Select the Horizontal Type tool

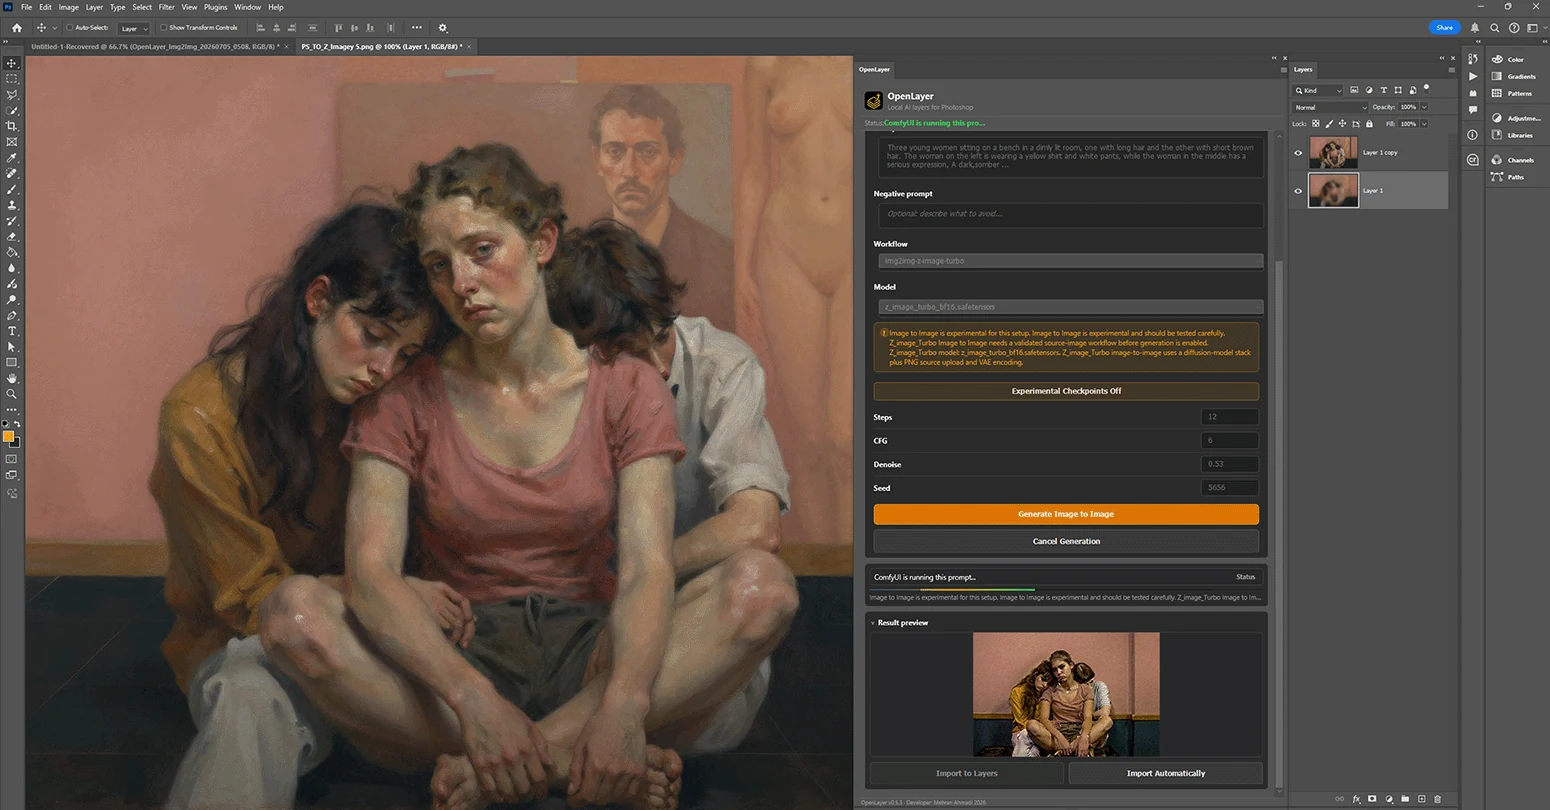point(12,331)
